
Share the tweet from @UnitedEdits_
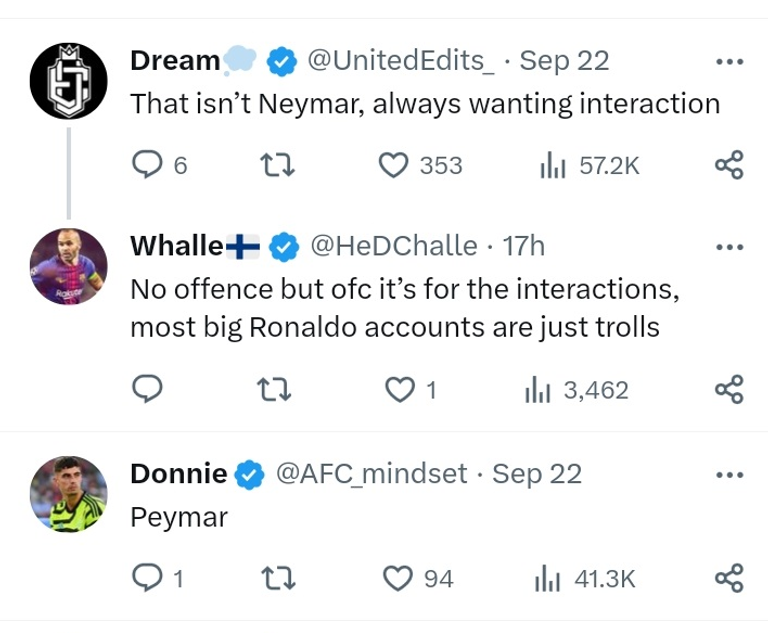(729, 165)
